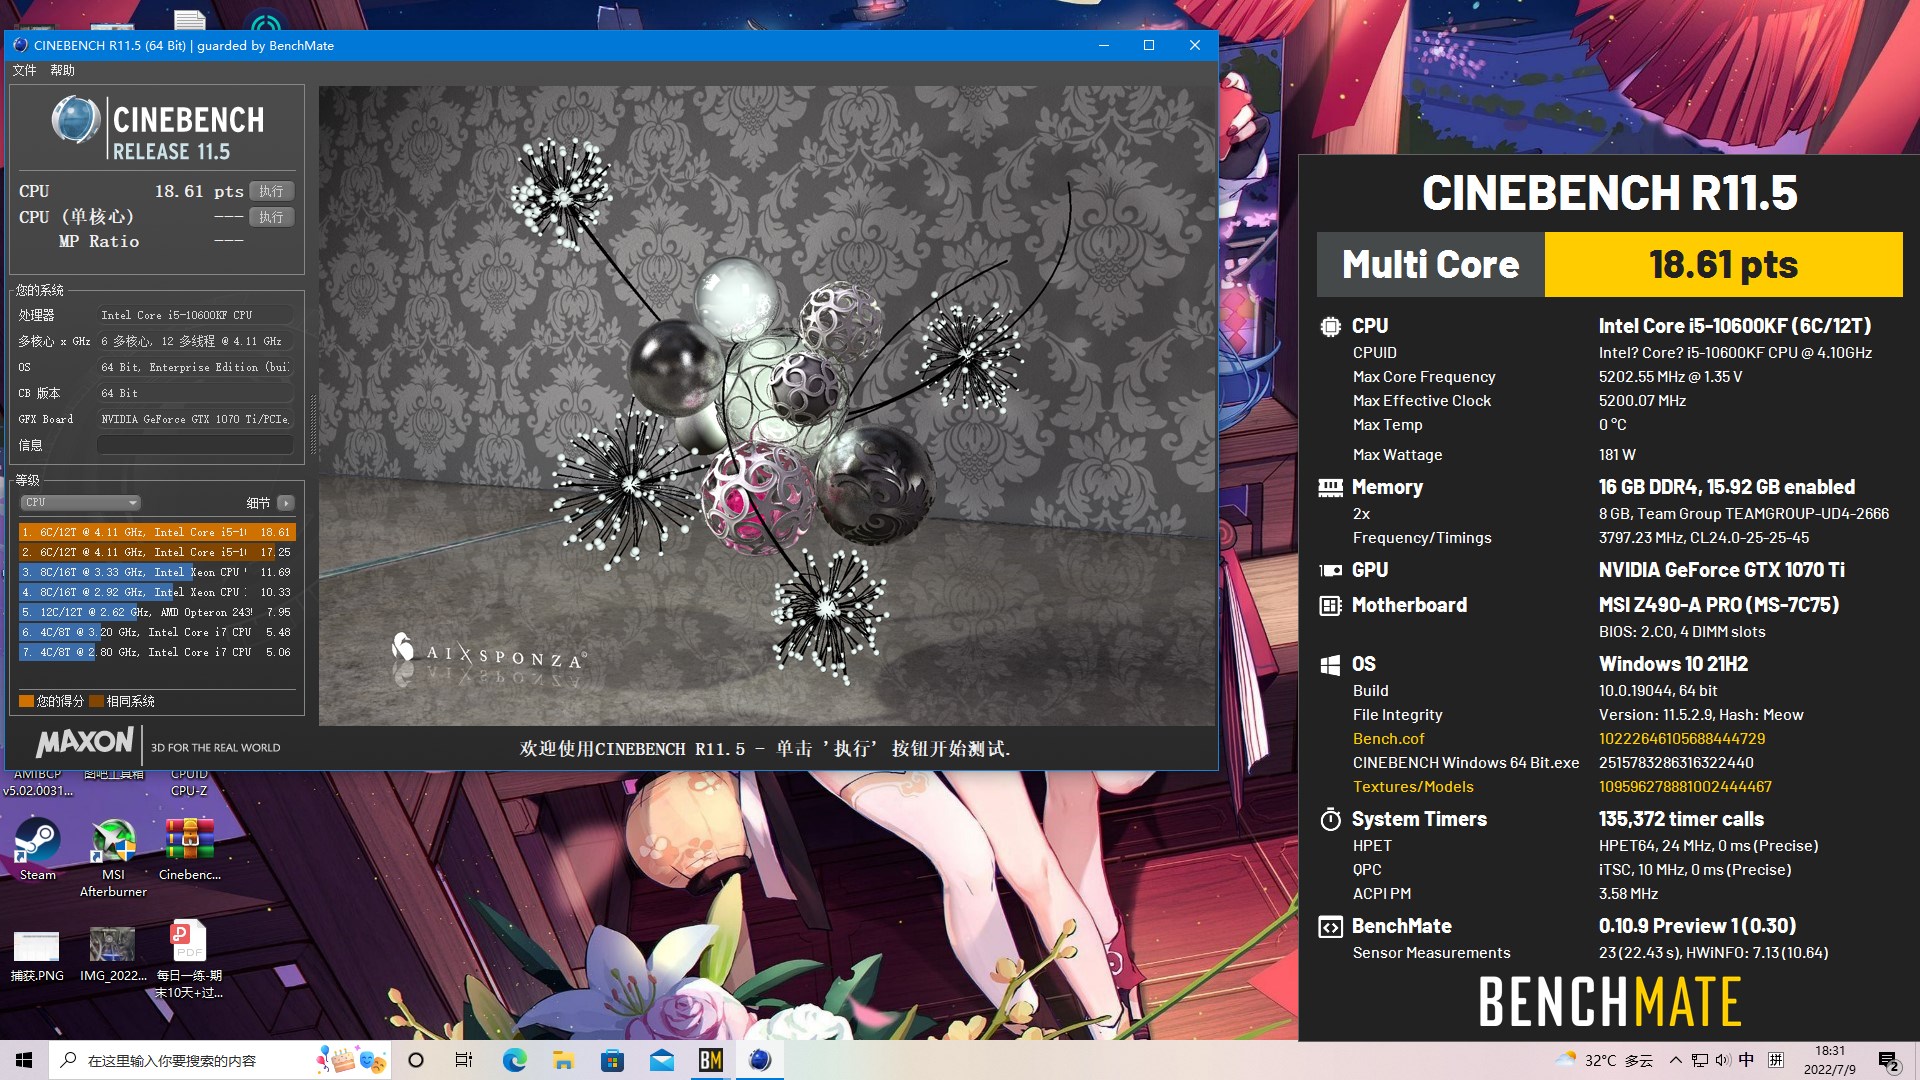Click the 信息 info input field

click(195, 445)
